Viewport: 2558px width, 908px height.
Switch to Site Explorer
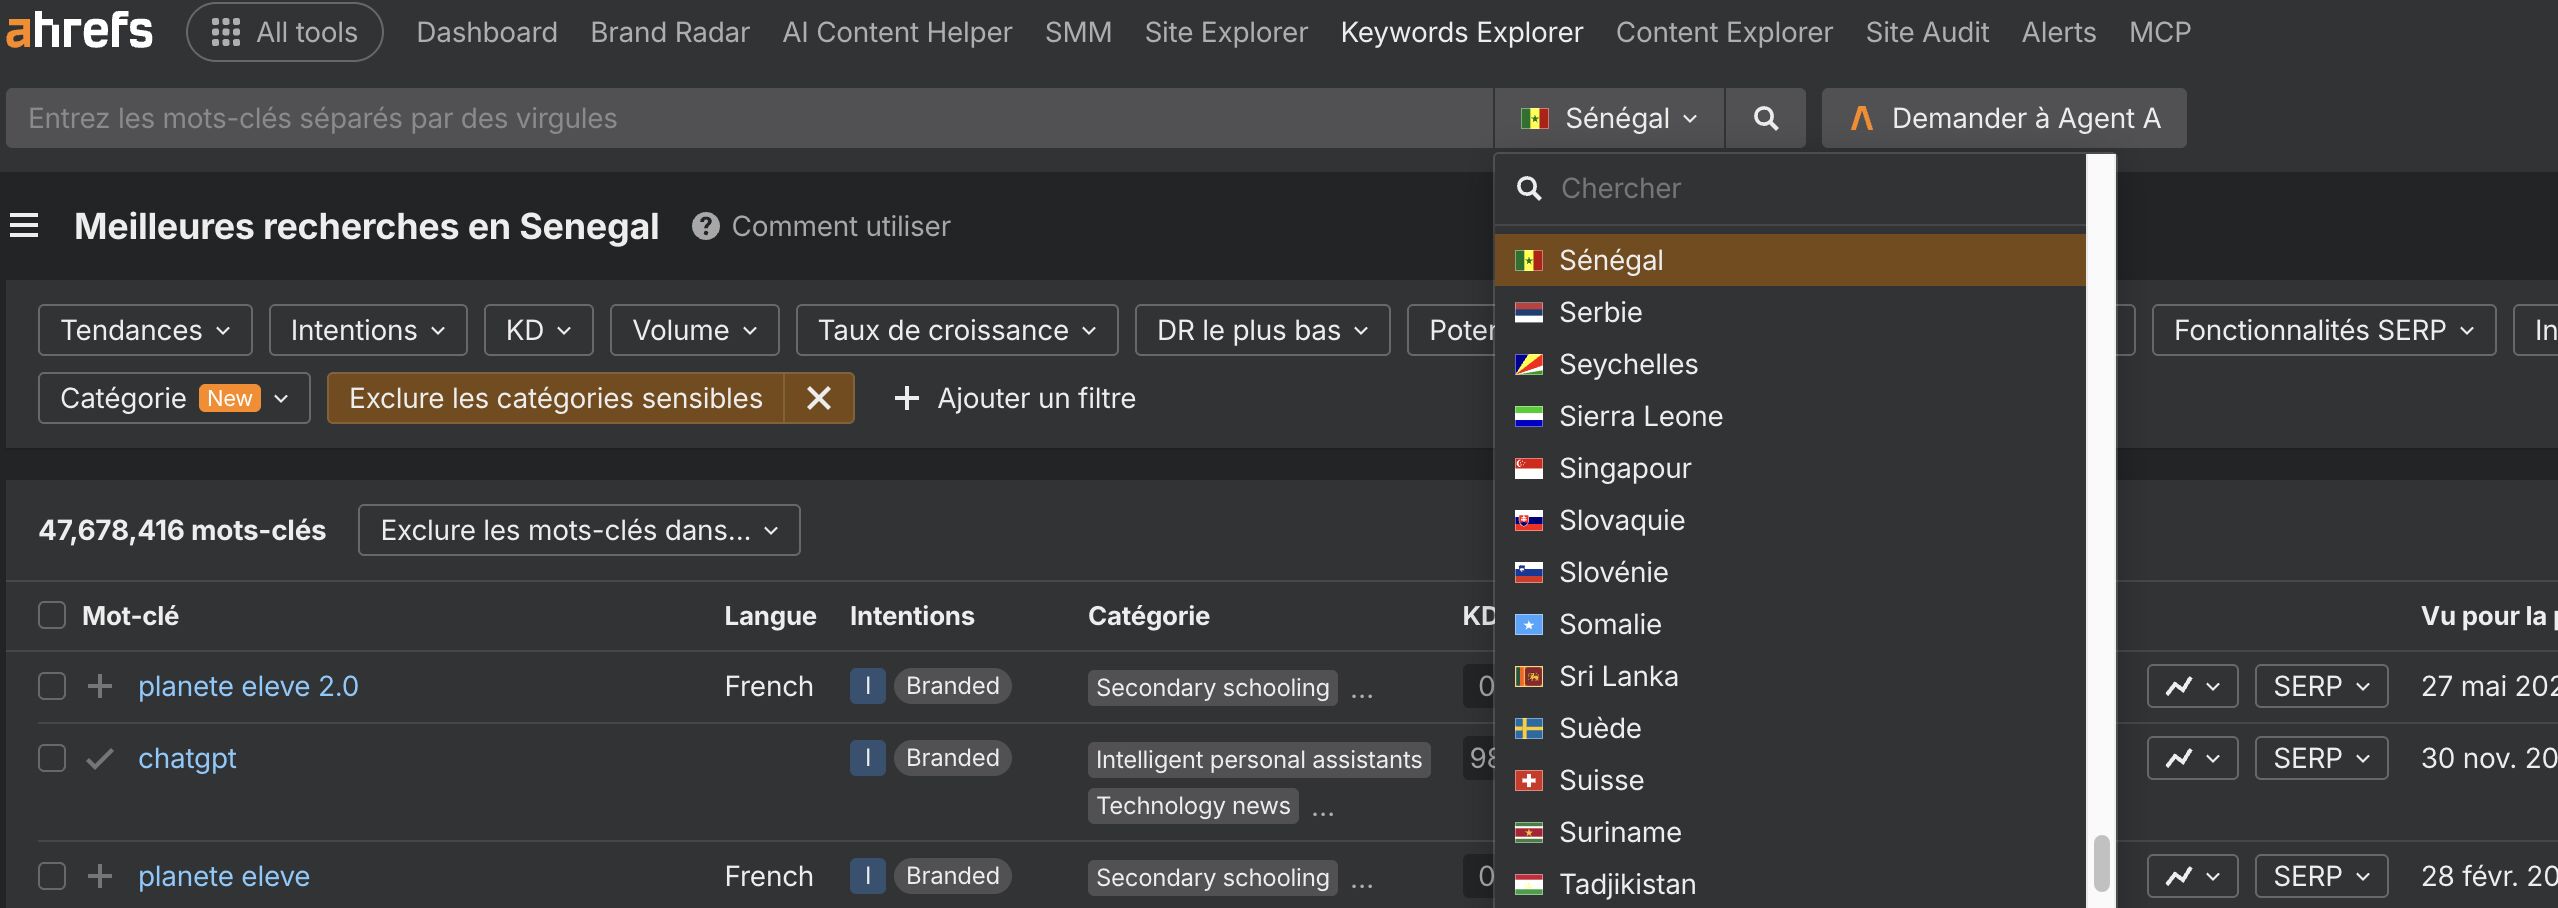click(x=1226, y=32)
